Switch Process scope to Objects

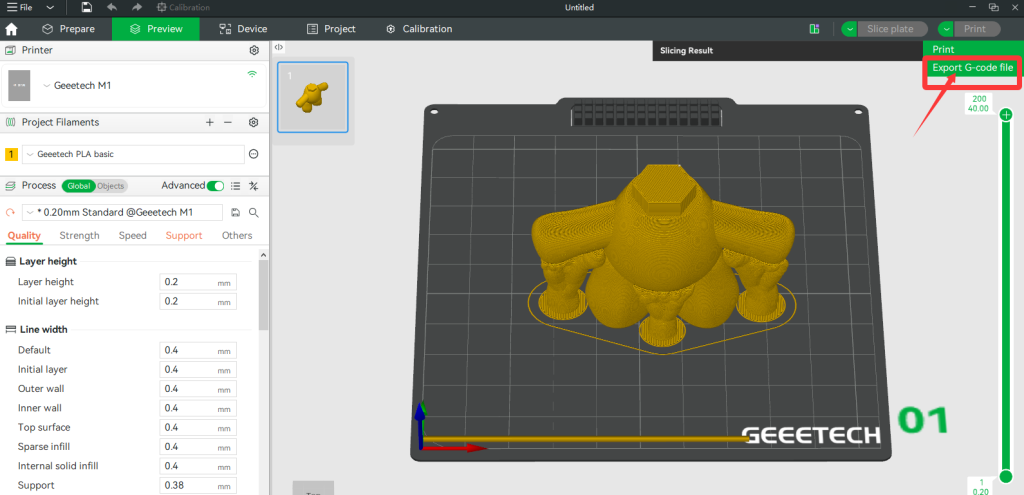pyautogui.click(x=110, y=186)
